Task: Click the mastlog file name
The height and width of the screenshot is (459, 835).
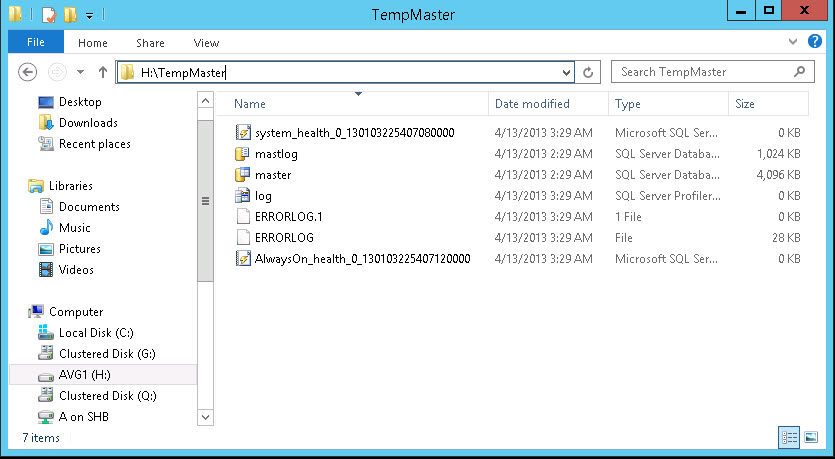Action: (x=276, y=154)
